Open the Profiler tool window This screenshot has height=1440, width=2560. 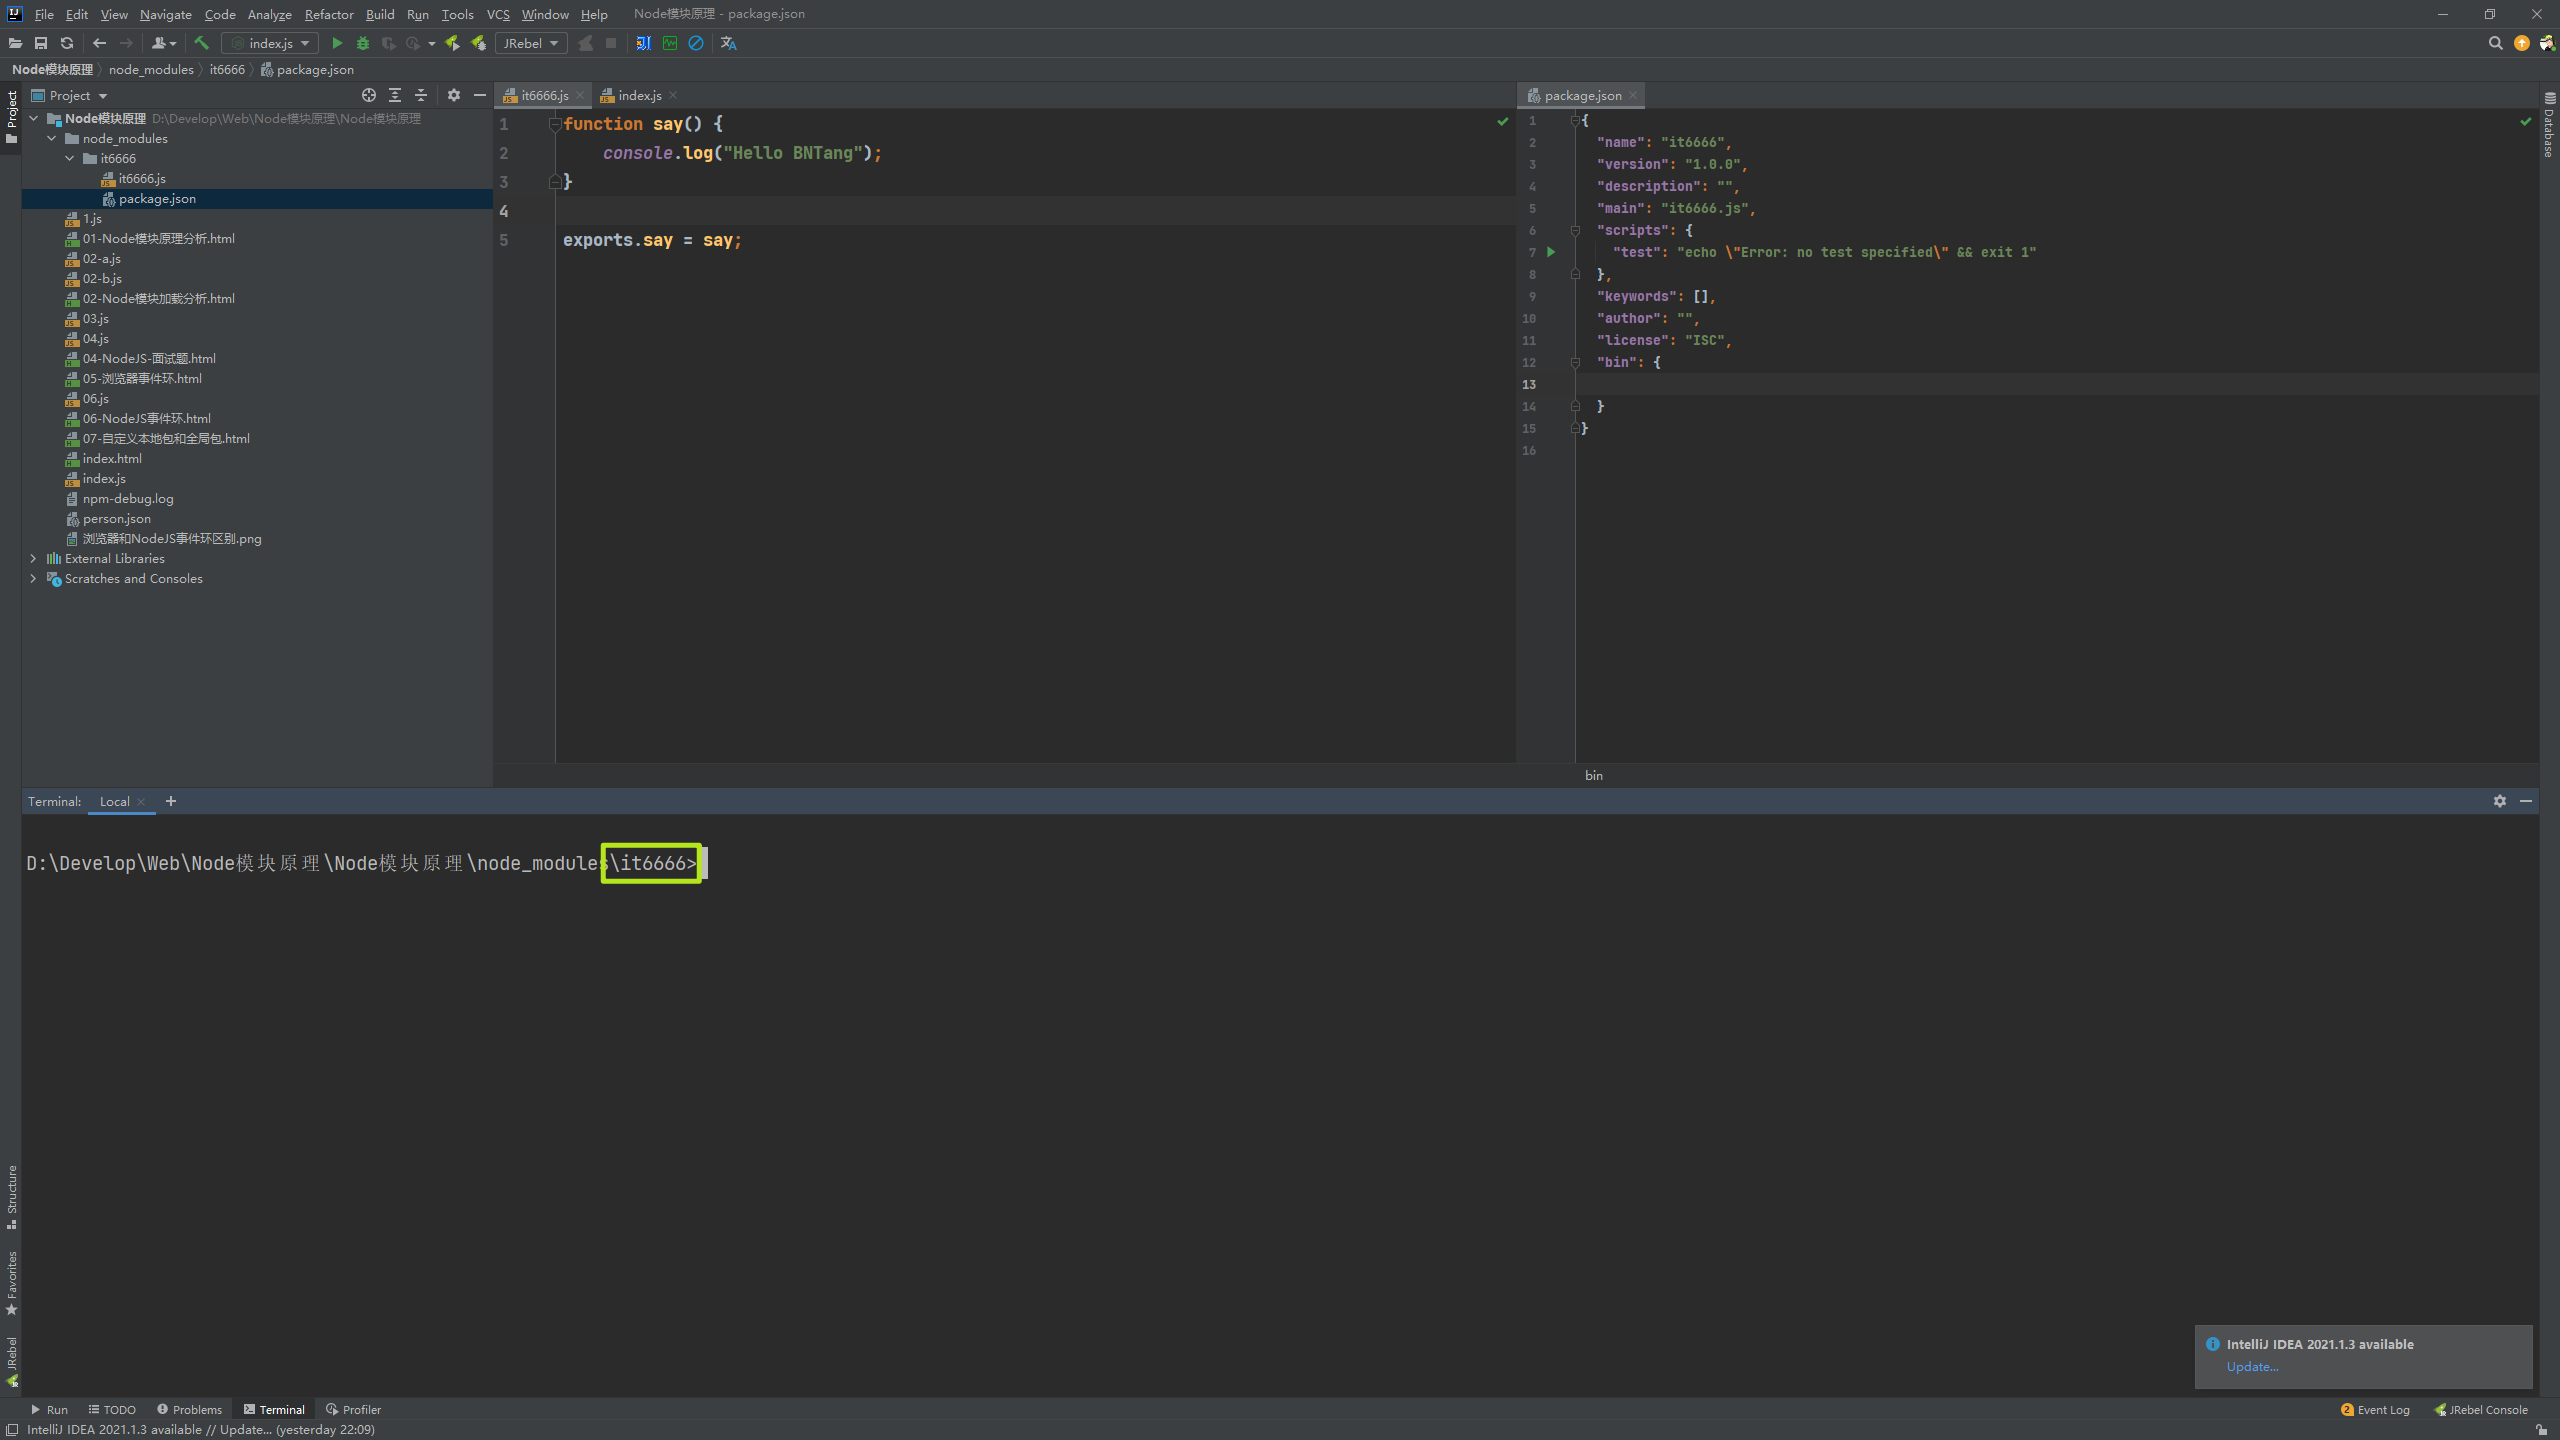coord(354,1409)
